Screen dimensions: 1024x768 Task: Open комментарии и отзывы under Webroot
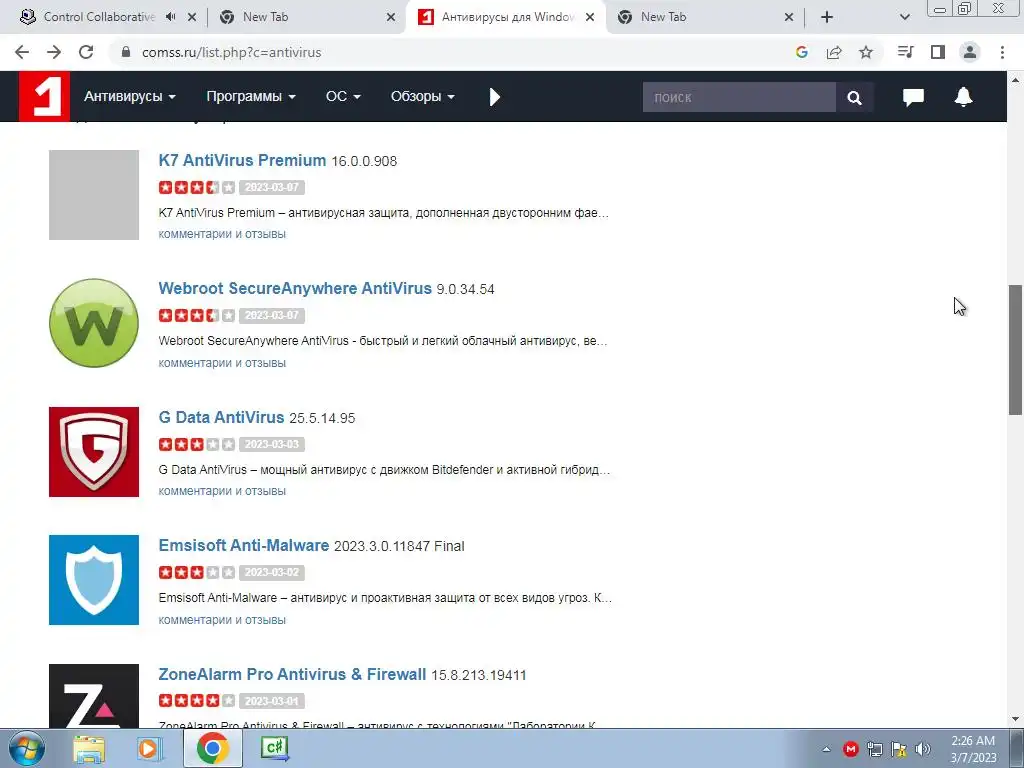click(x=222, y=362)
